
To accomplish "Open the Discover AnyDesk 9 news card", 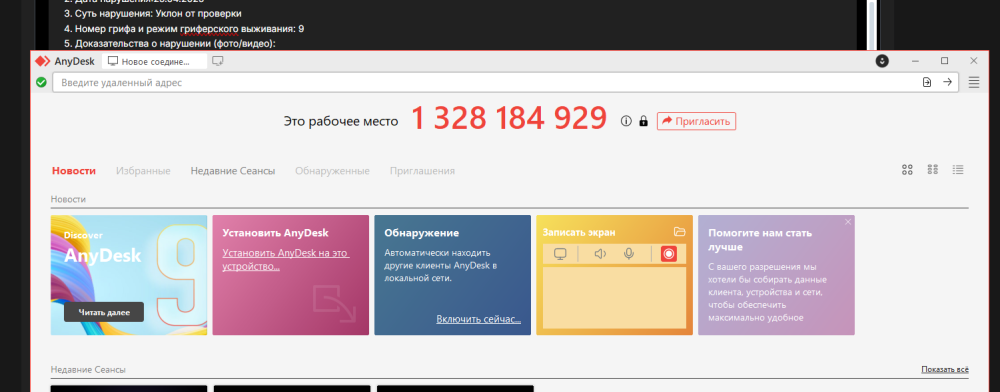I will (x=129, y=275).
